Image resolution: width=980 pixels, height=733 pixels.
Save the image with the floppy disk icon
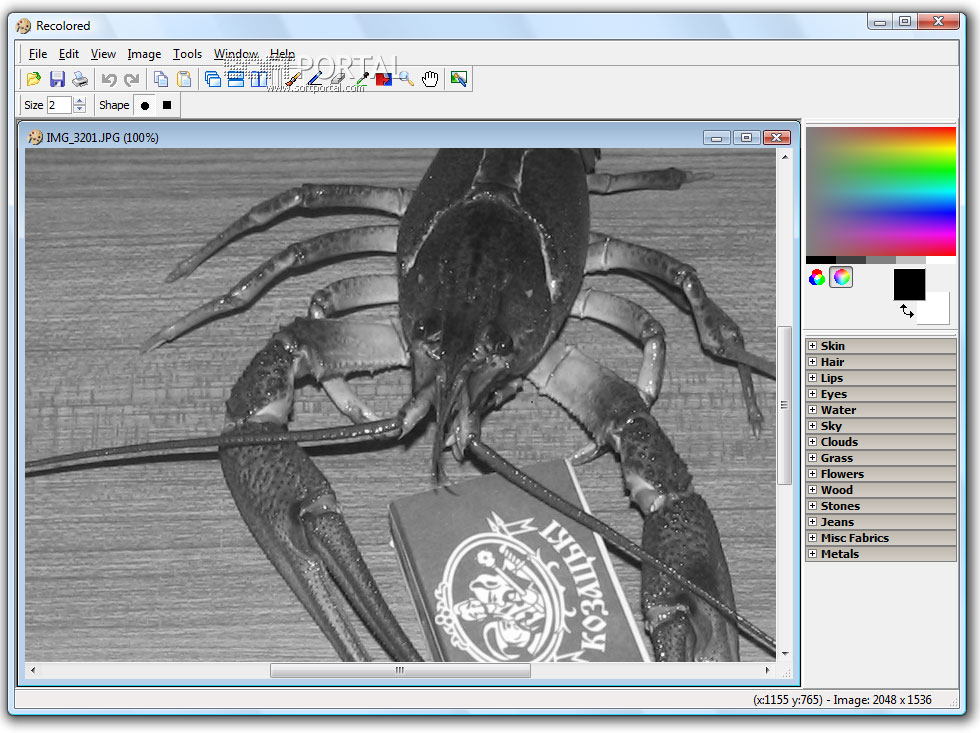point(57,79)
